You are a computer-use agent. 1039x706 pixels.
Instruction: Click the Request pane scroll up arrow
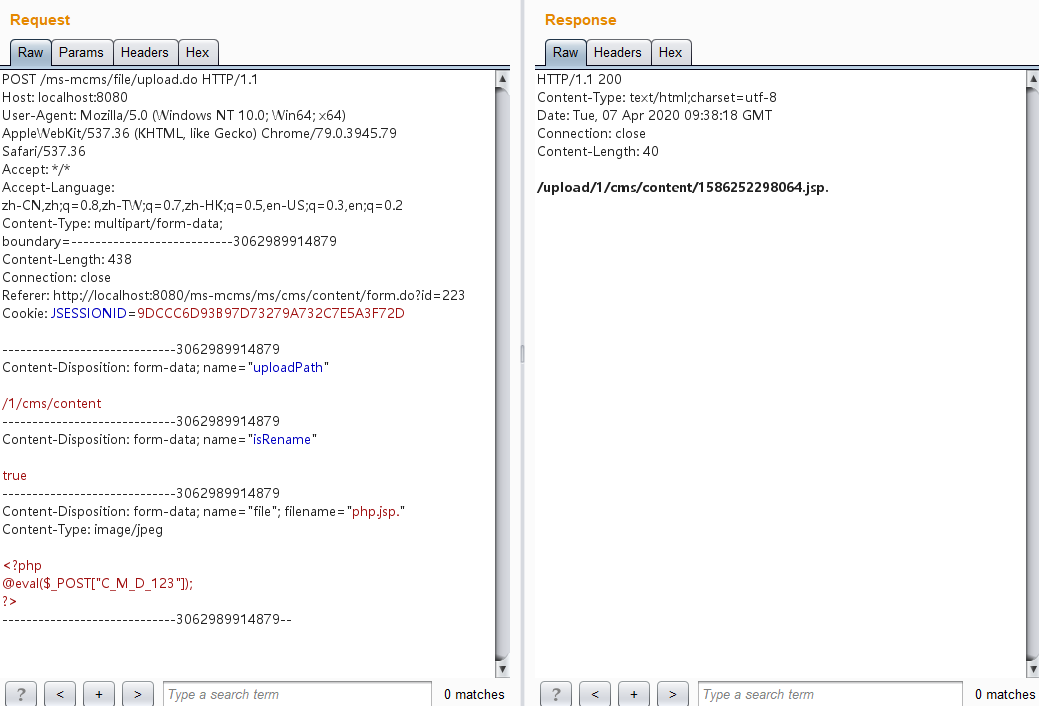pyautogui.click(x=502, y=78)
